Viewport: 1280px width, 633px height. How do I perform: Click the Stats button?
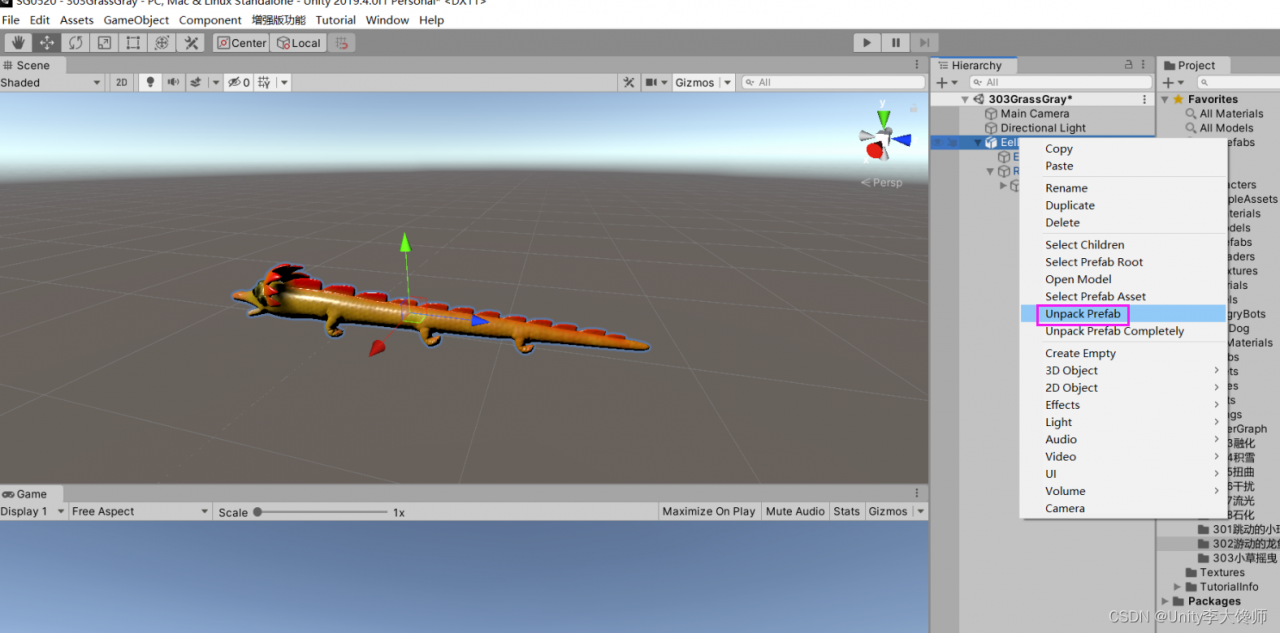847,511
